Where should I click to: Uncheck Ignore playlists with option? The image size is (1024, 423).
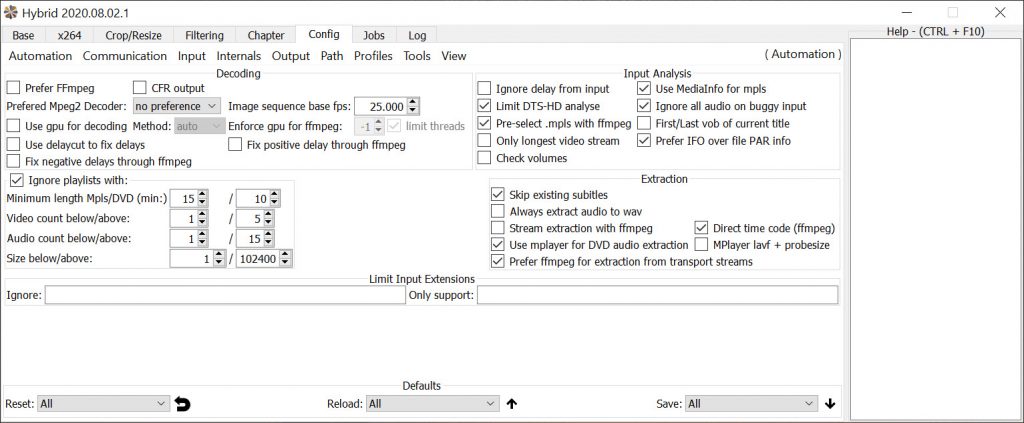coord(17,181)
